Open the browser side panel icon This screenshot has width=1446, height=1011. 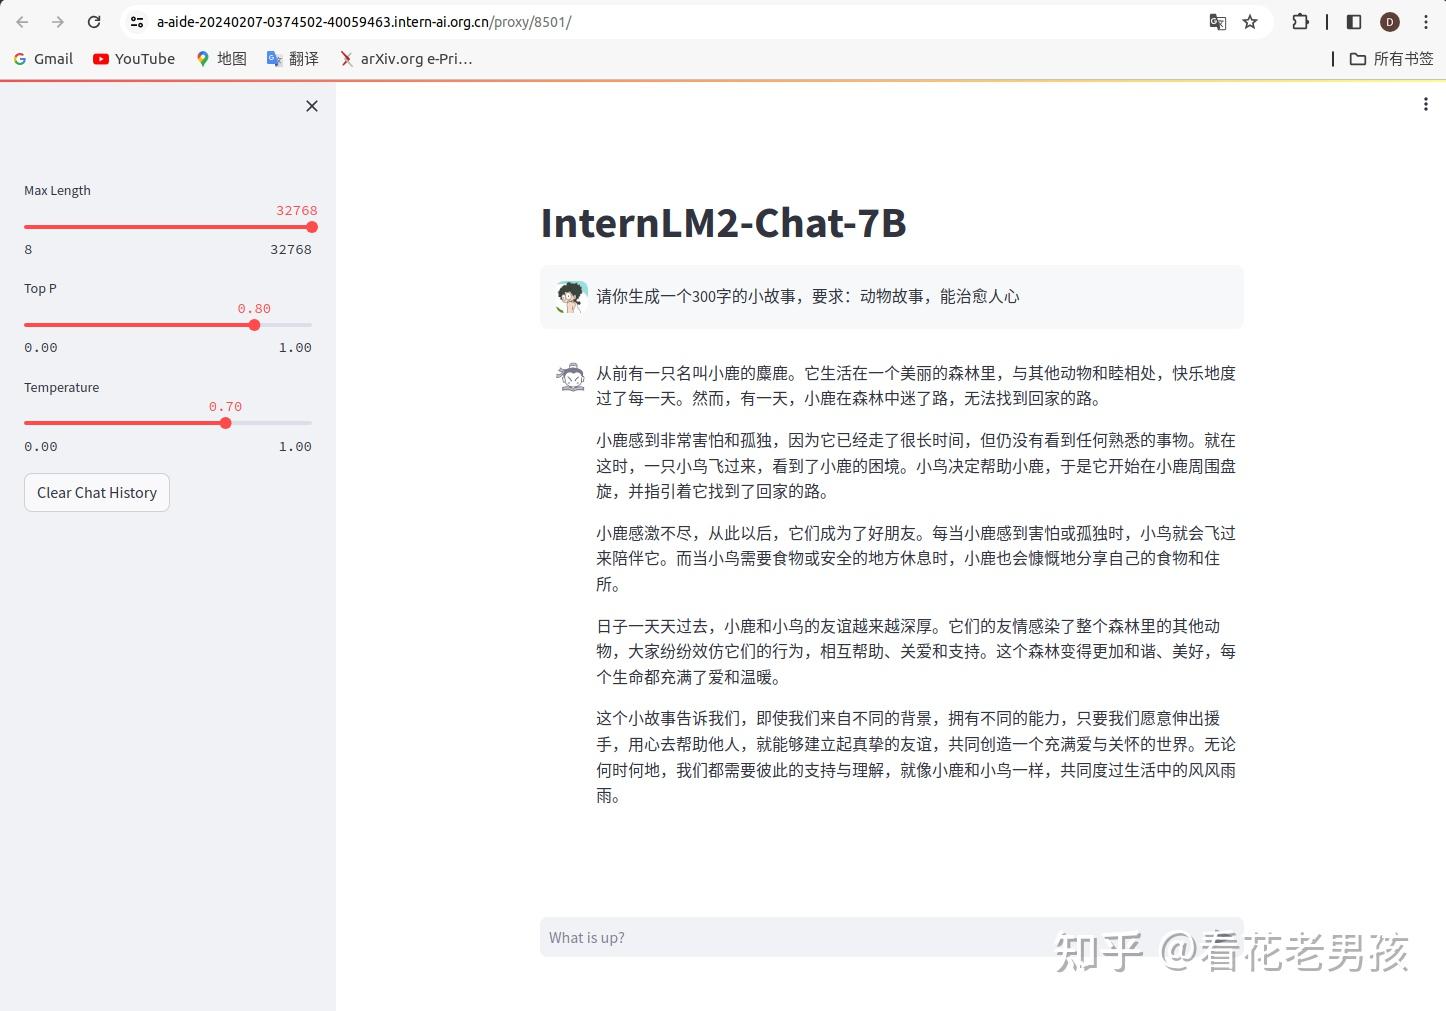[1352, 21]
